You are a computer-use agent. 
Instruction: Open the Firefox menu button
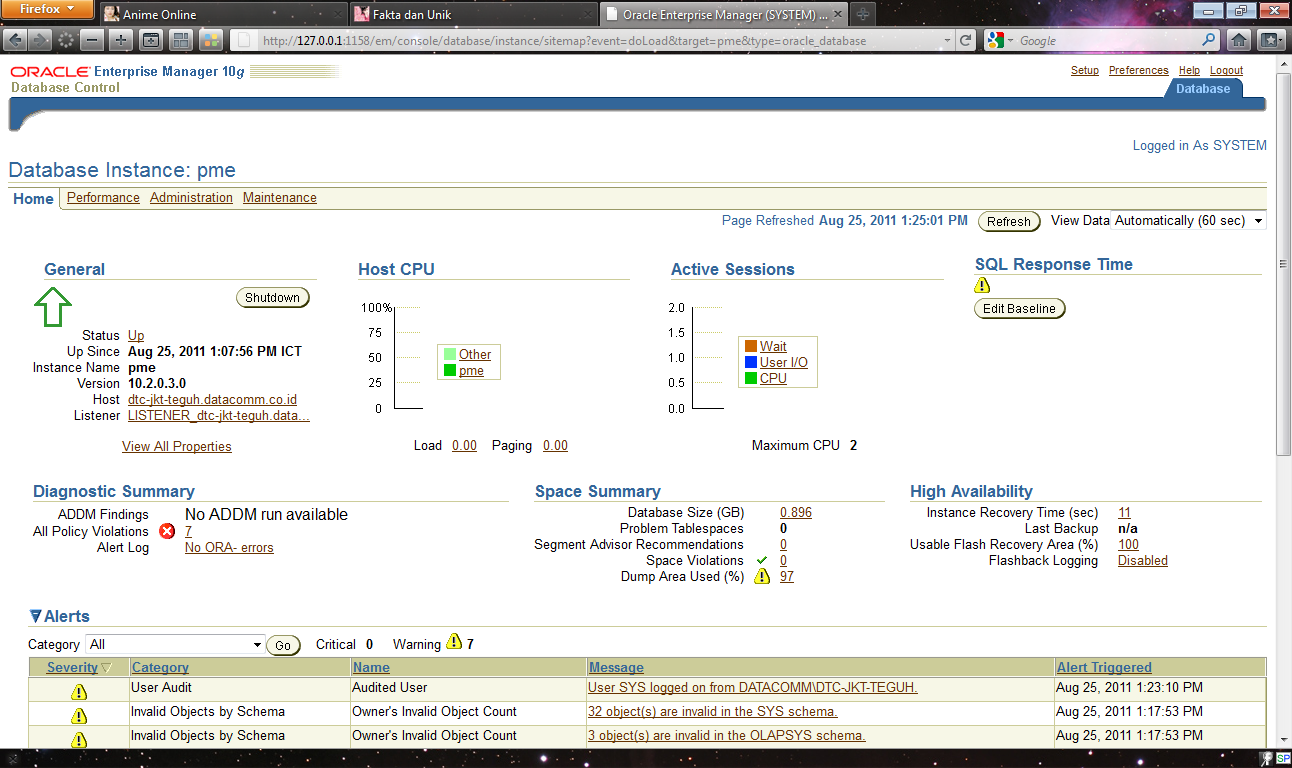pos(48,10)
